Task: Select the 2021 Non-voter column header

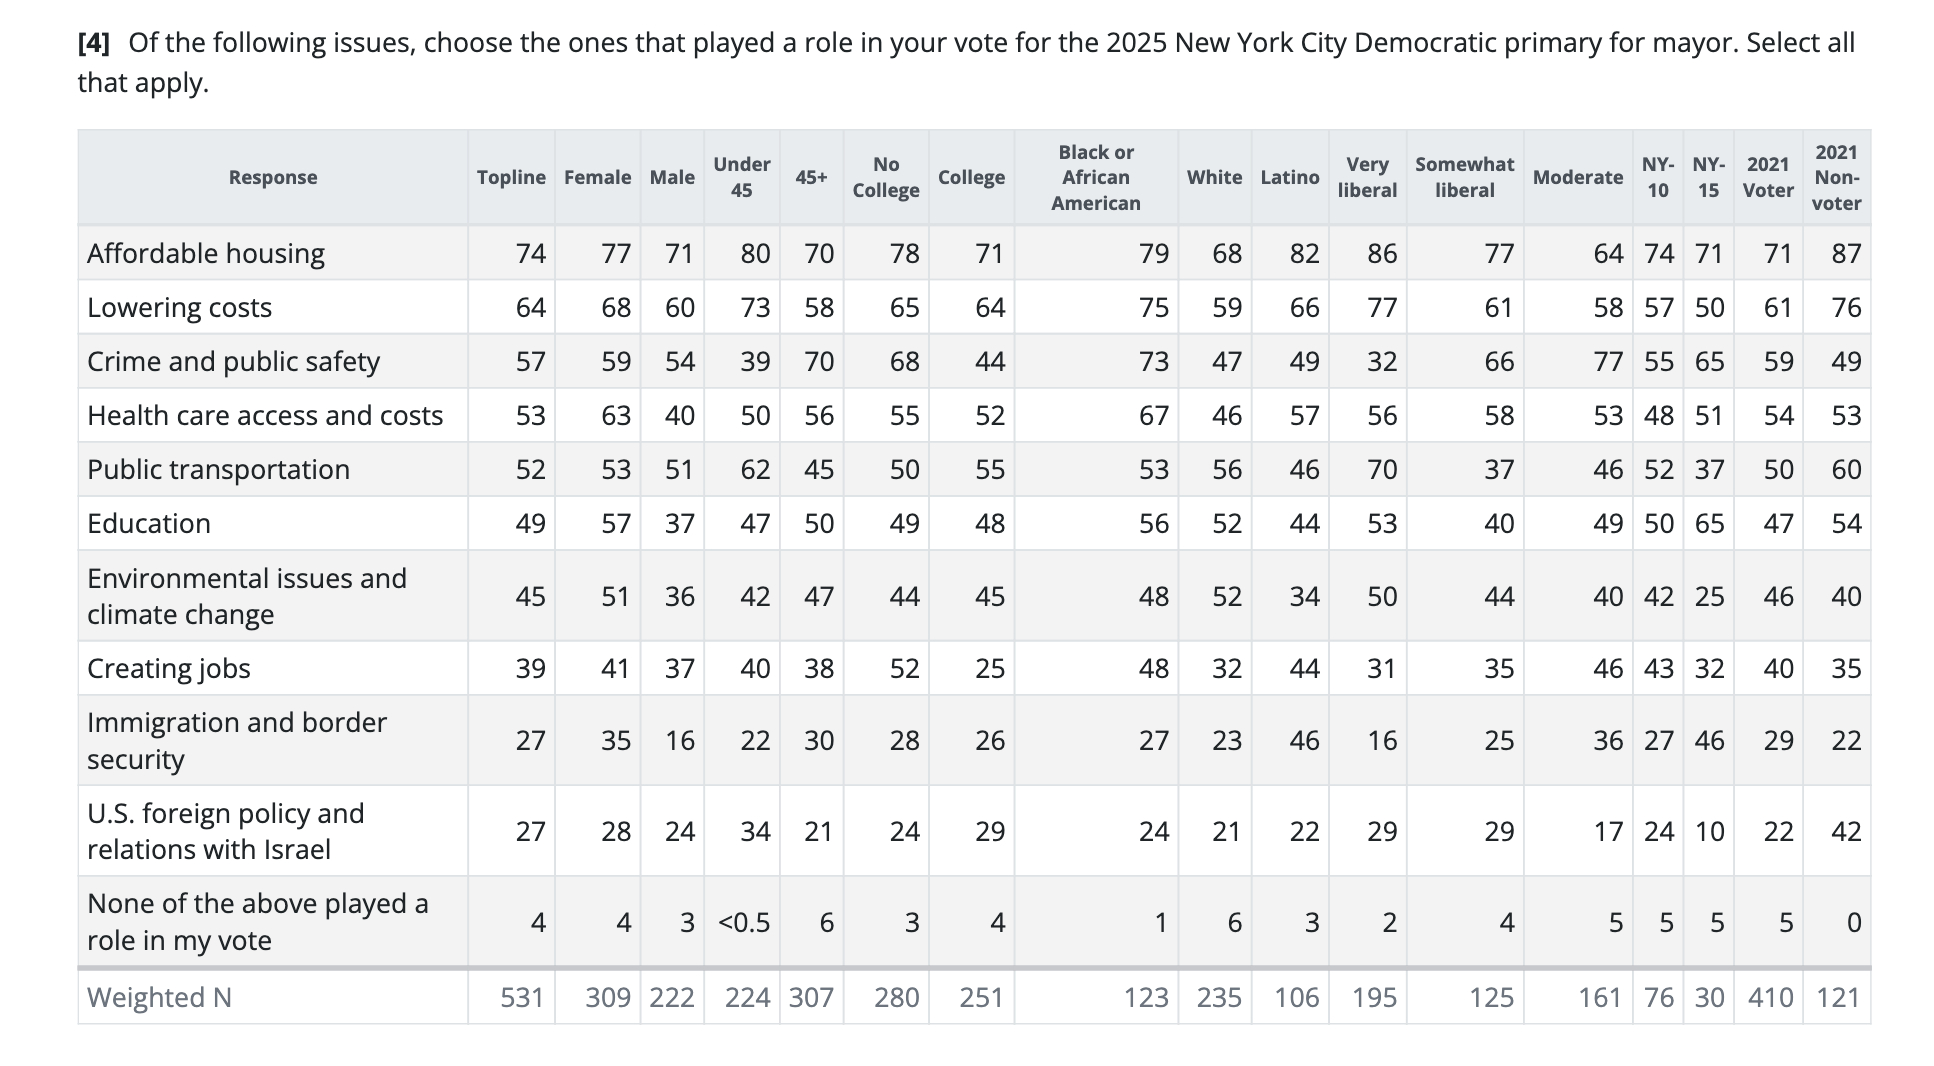Action: 1836,177
